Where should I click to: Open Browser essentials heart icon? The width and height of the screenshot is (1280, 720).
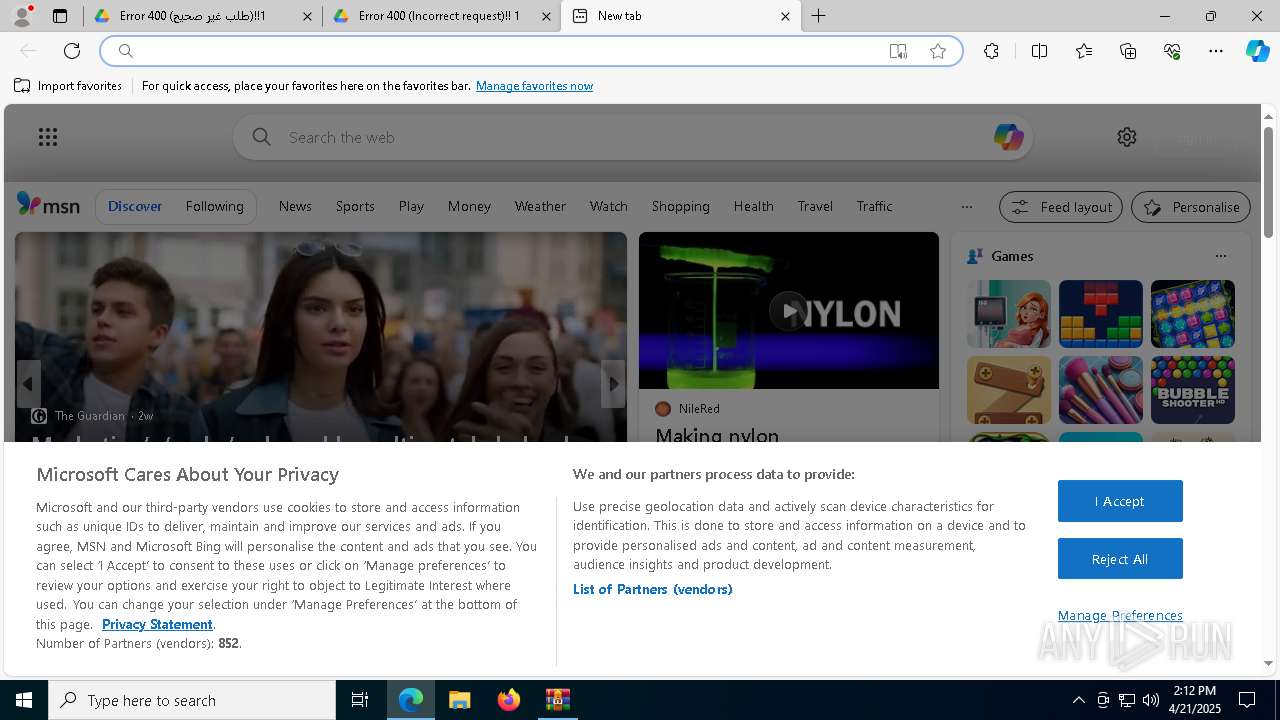click(1172, 51)
